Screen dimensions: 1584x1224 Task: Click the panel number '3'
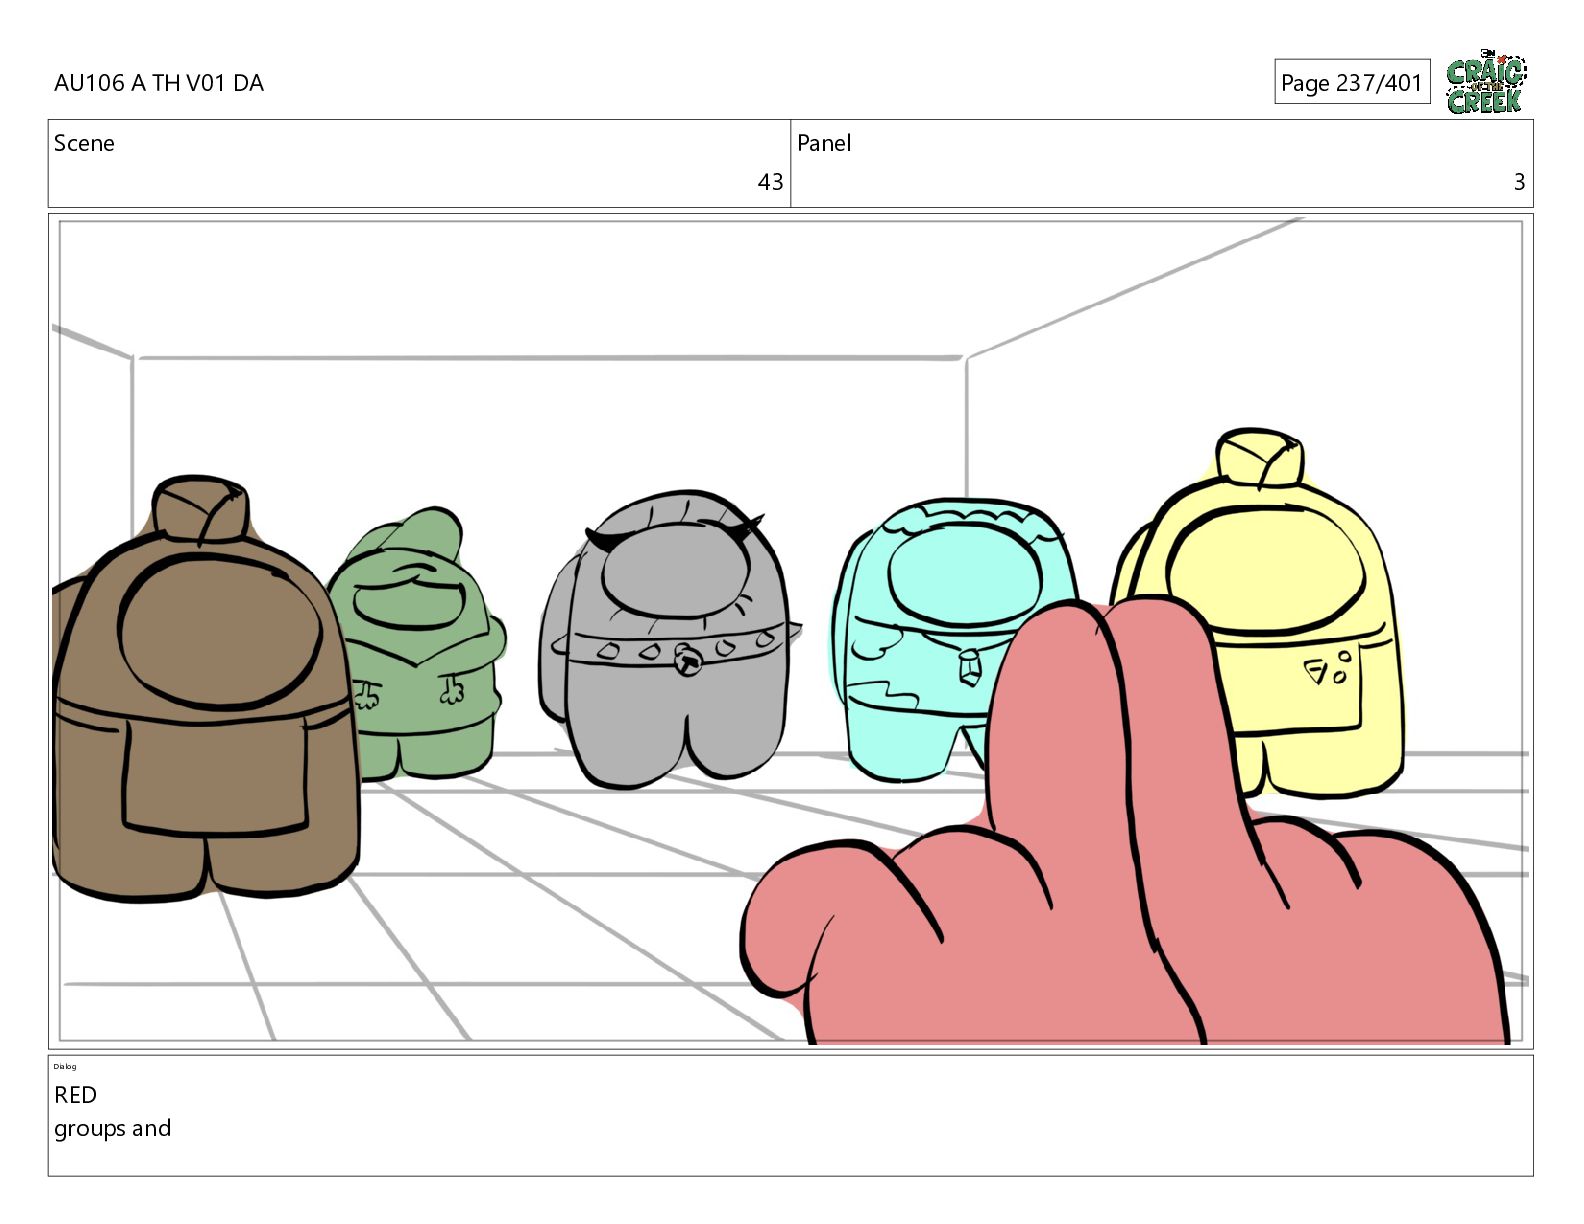pos(1519,182)
